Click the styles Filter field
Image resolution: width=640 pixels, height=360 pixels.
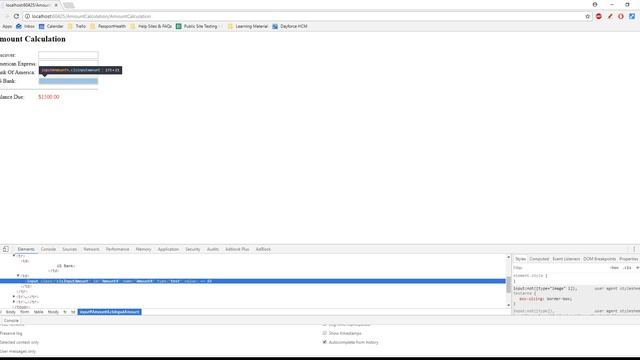[559, 268]
